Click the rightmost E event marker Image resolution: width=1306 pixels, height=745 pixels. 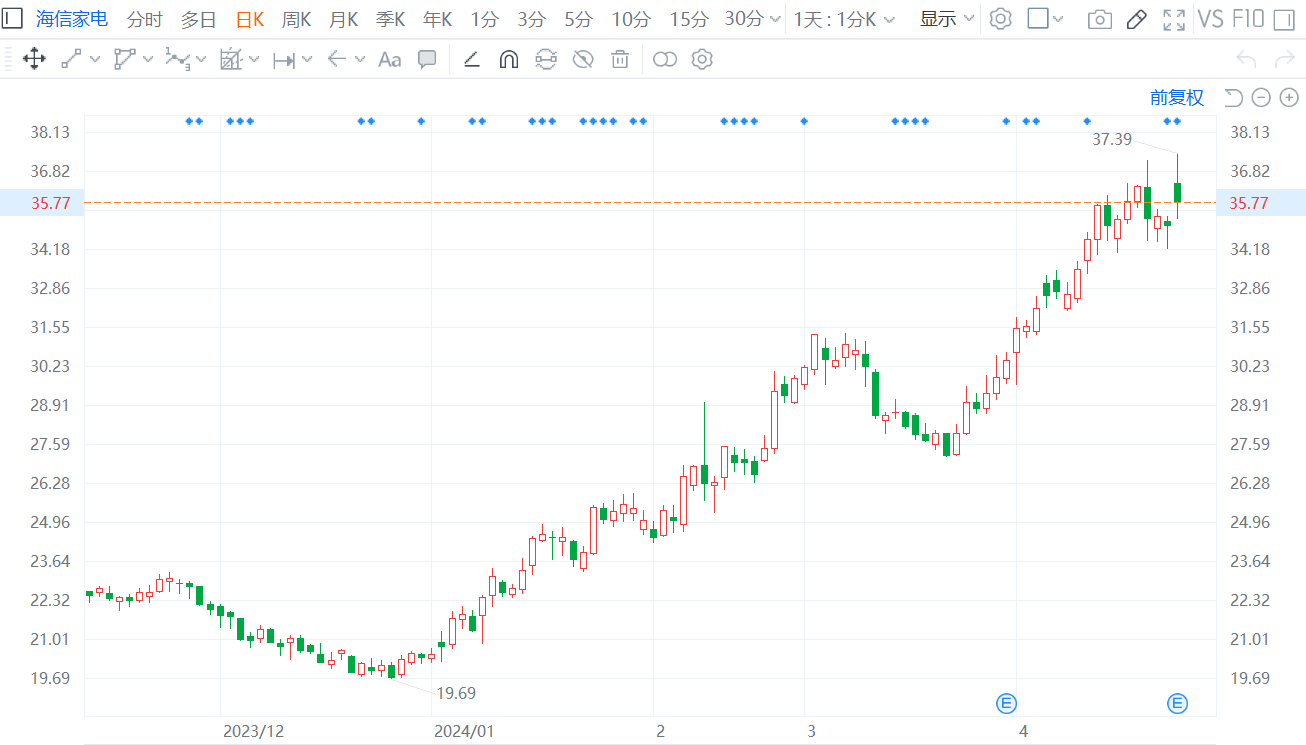point(1178,704)
